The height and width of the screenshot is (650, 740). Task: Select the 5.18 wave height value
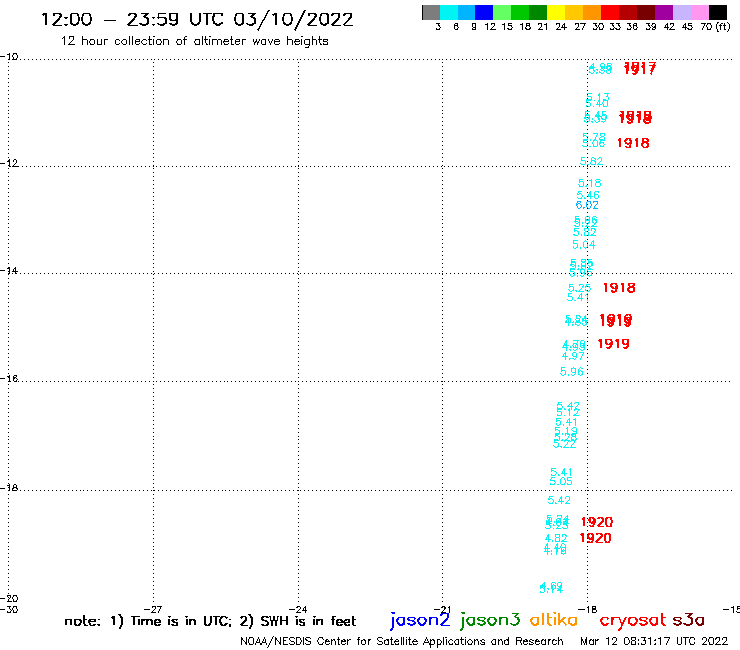click(589, 183)
